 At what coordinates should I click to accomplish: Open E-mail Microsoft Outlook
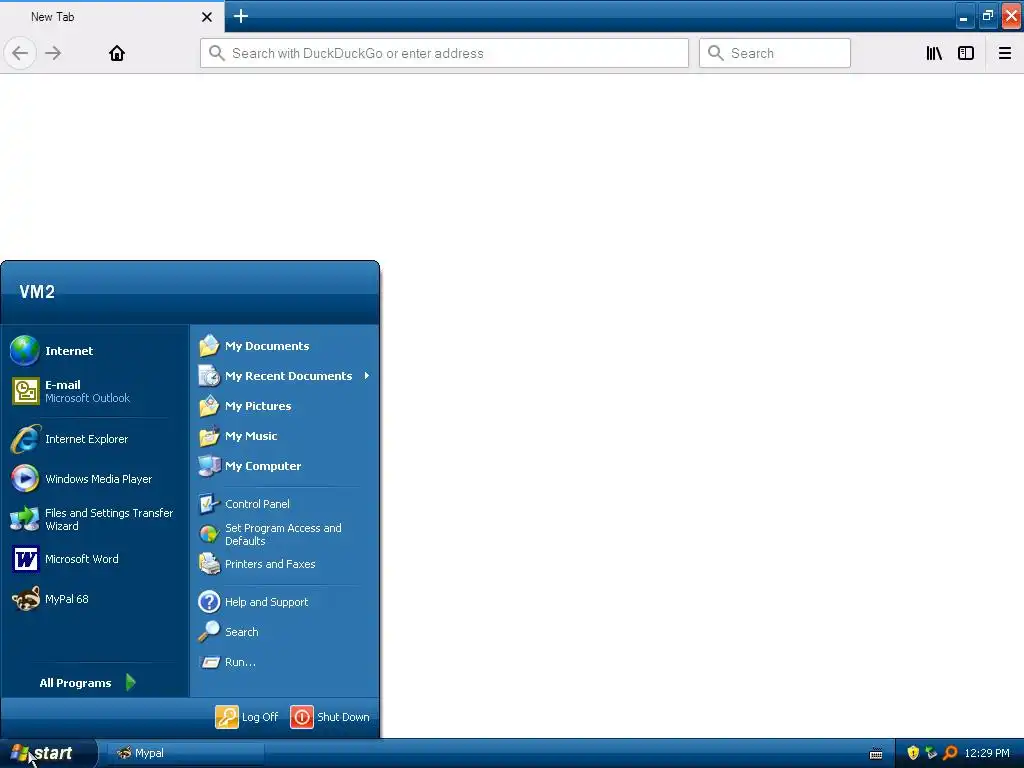(95, 391)
